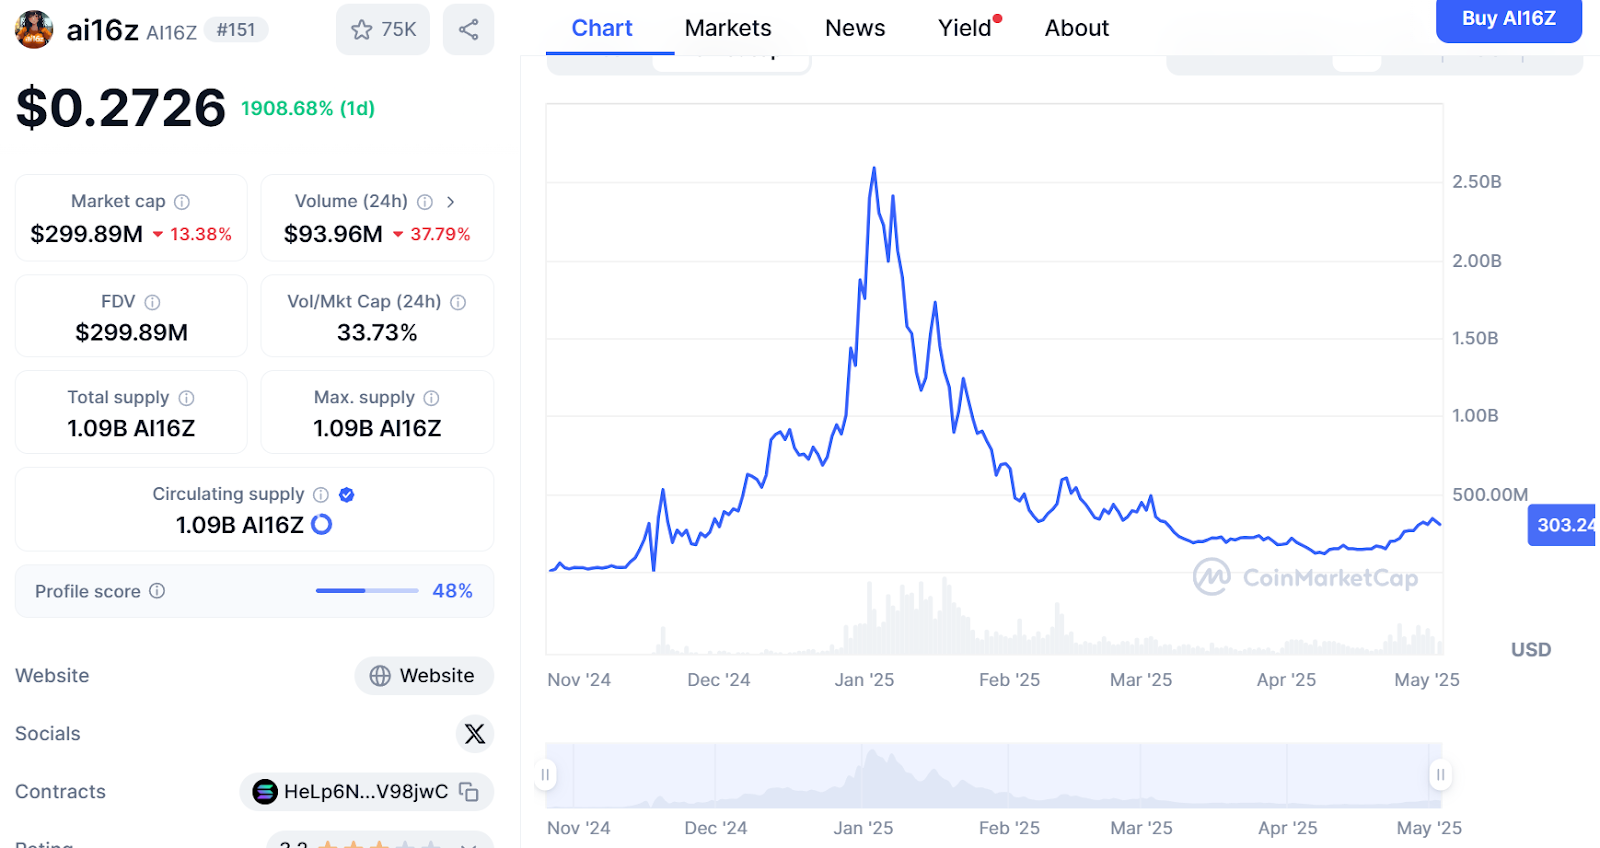Viewport: 1600px width, 848px height.
Task: Show Profile score info icon
Action: pos(157,591)
